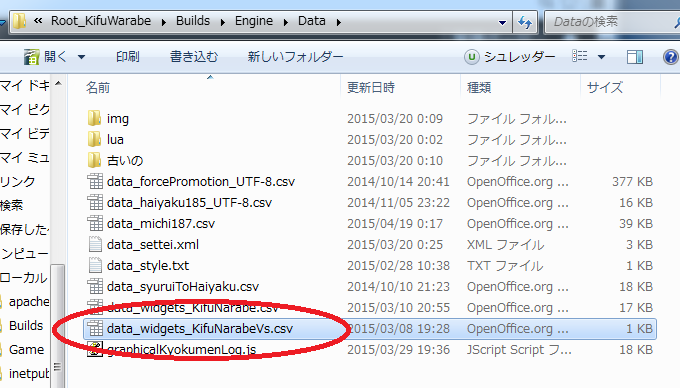Select リンク in navigation pane

(17, 181)
